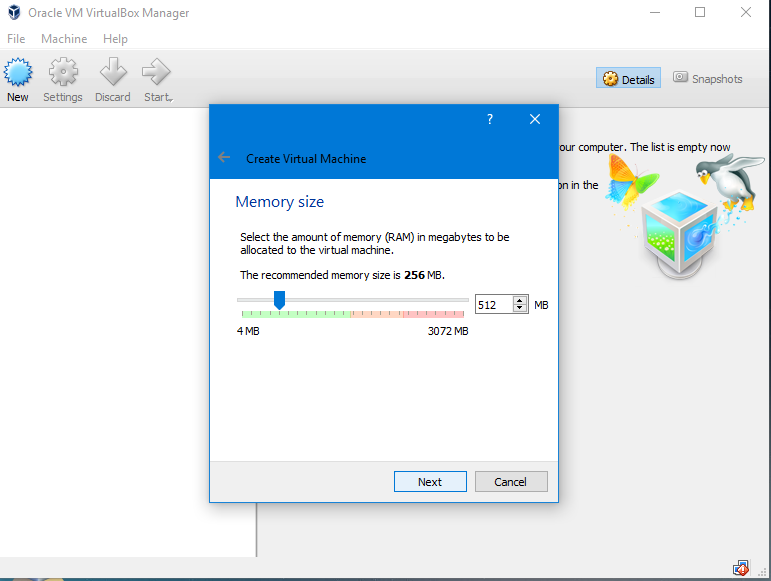Click into the 512 memory value field
Screen dimensions: 771x581
pos(494,305)
